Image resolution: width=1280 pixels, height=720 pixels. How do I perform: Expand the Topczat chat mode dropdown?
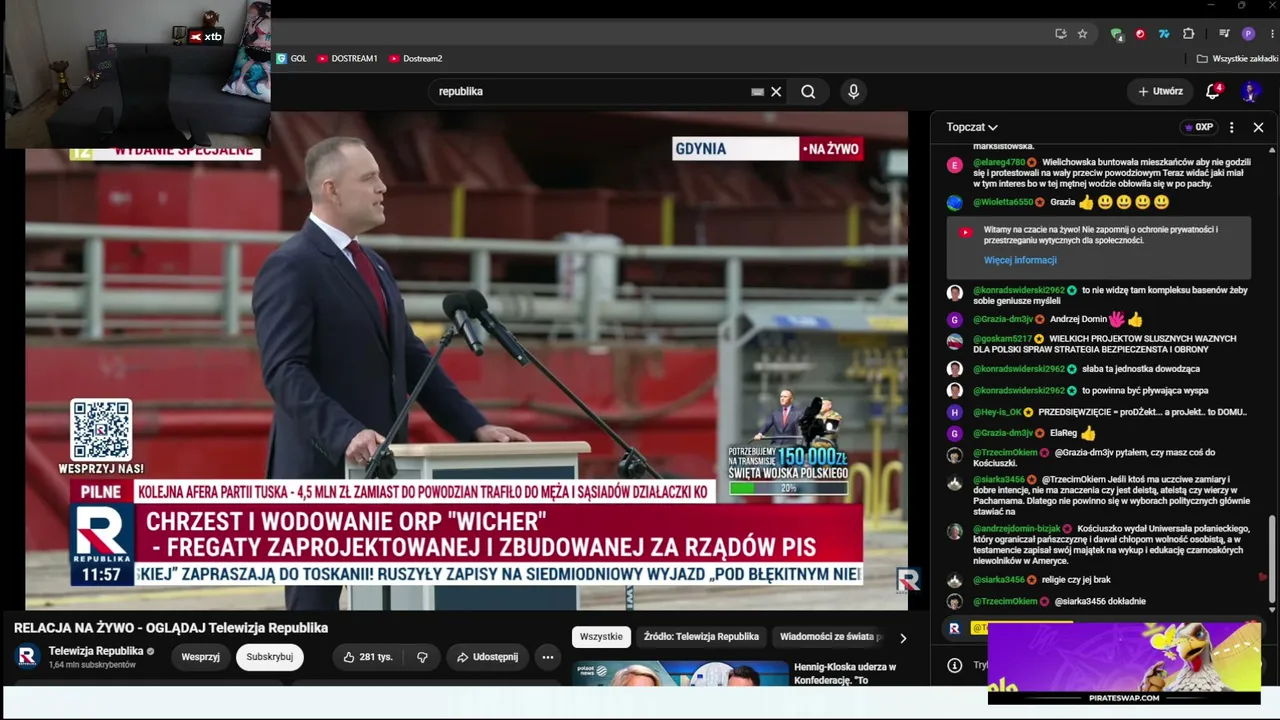(x=972, y=127)
